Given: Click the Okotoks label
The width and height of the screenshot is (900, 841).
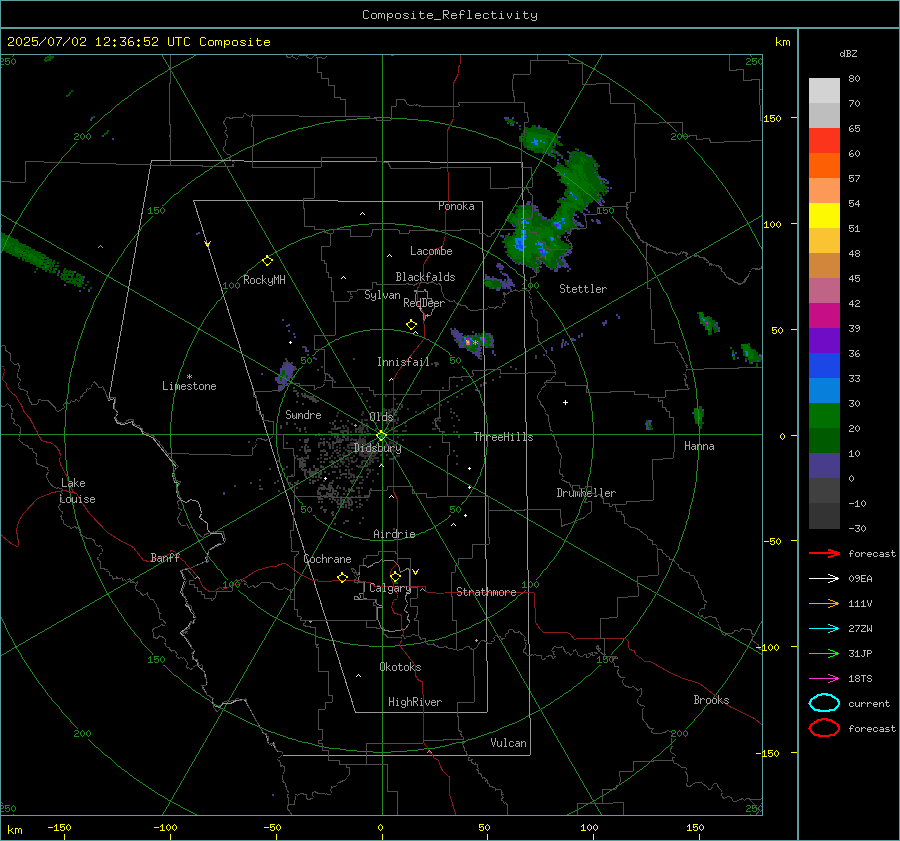Looking at the screenshot, I should 400,667.
